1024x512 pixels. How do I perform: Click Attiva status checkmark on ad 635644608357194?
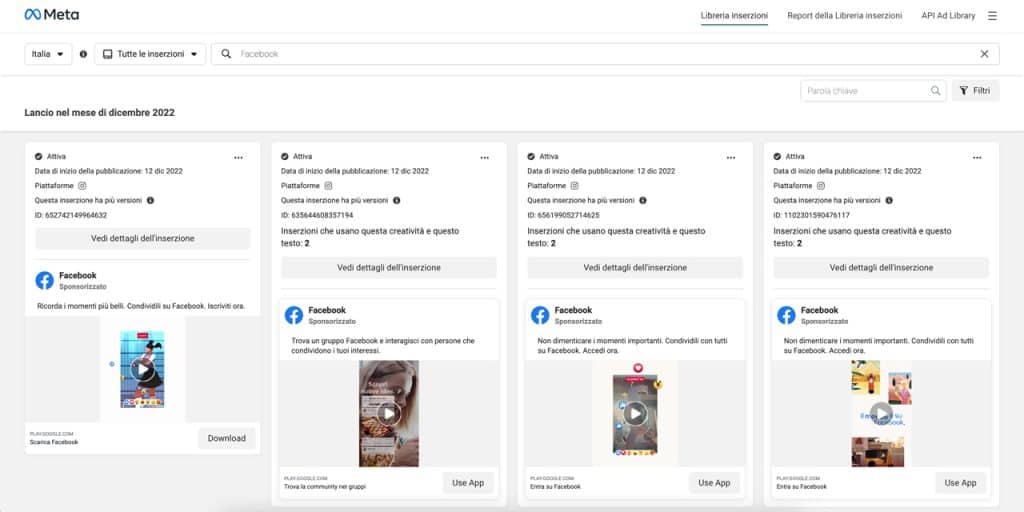tap(285, 157)
